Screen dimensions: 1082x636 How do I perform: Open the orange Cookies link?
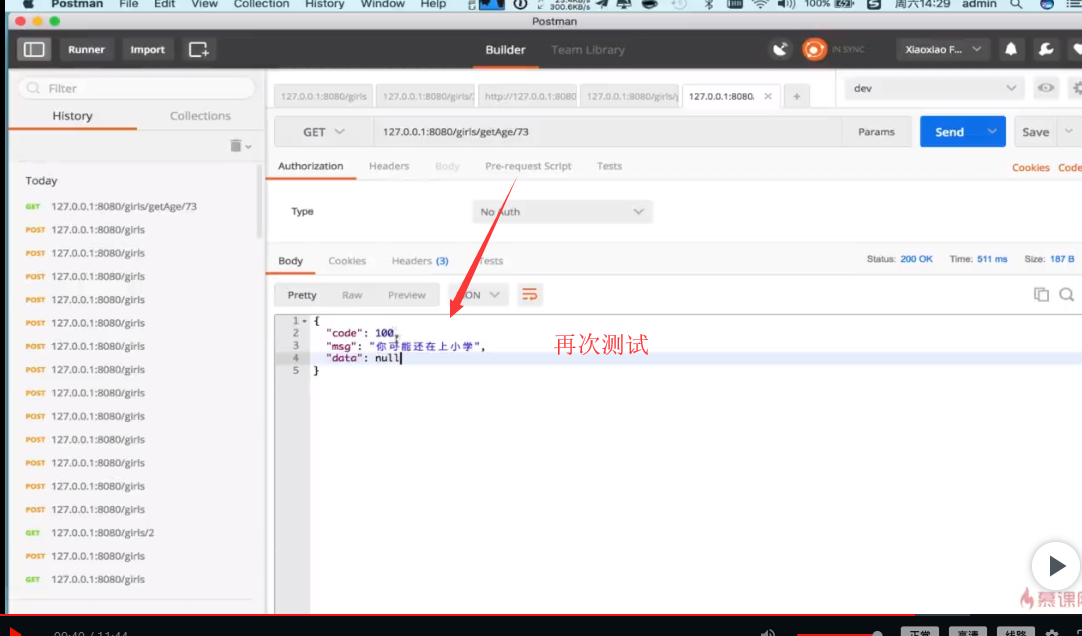1030,168
